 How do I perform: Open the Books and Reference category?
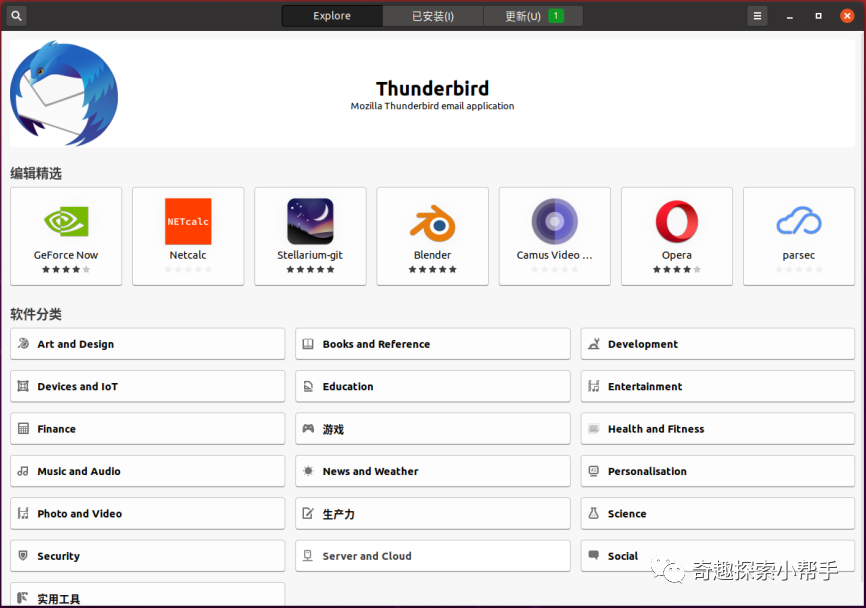tap(432, 344)
